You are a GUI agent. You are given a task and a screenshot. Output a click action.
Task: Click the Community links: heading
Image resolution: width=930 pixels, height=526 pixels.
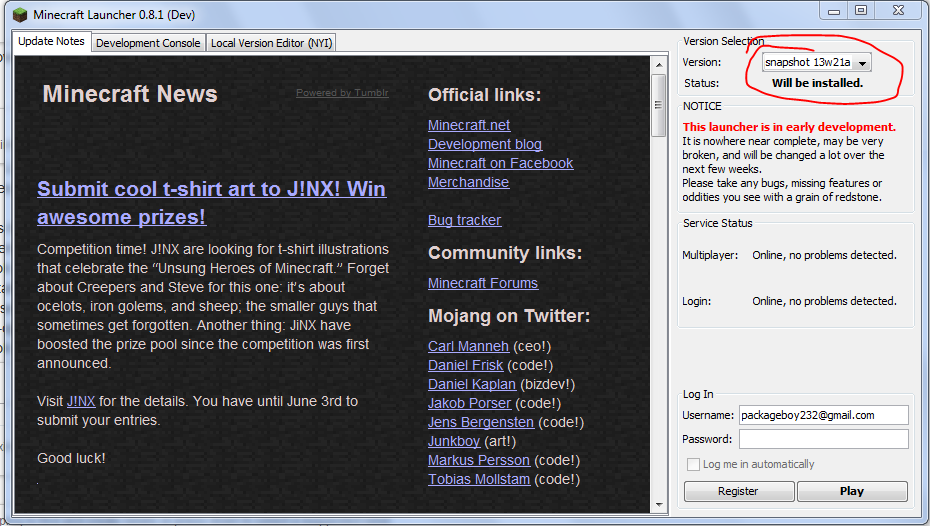505,253
